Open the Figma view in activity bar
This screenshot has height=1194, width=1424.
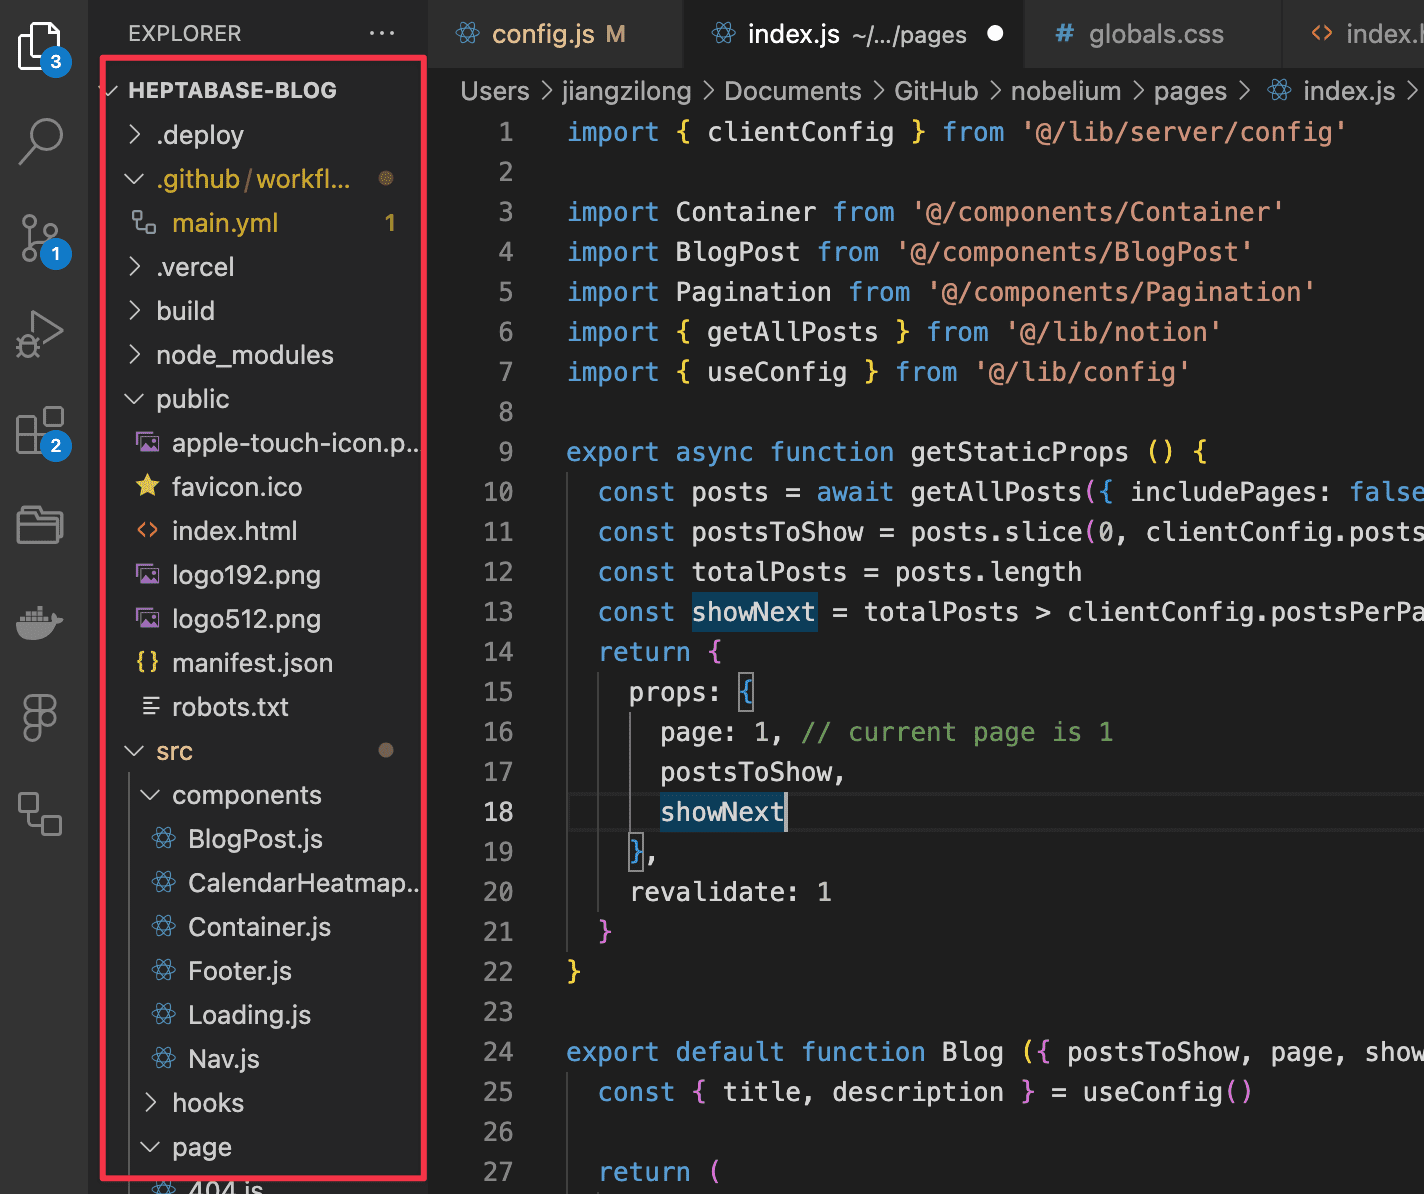click(x=40, y=717)
